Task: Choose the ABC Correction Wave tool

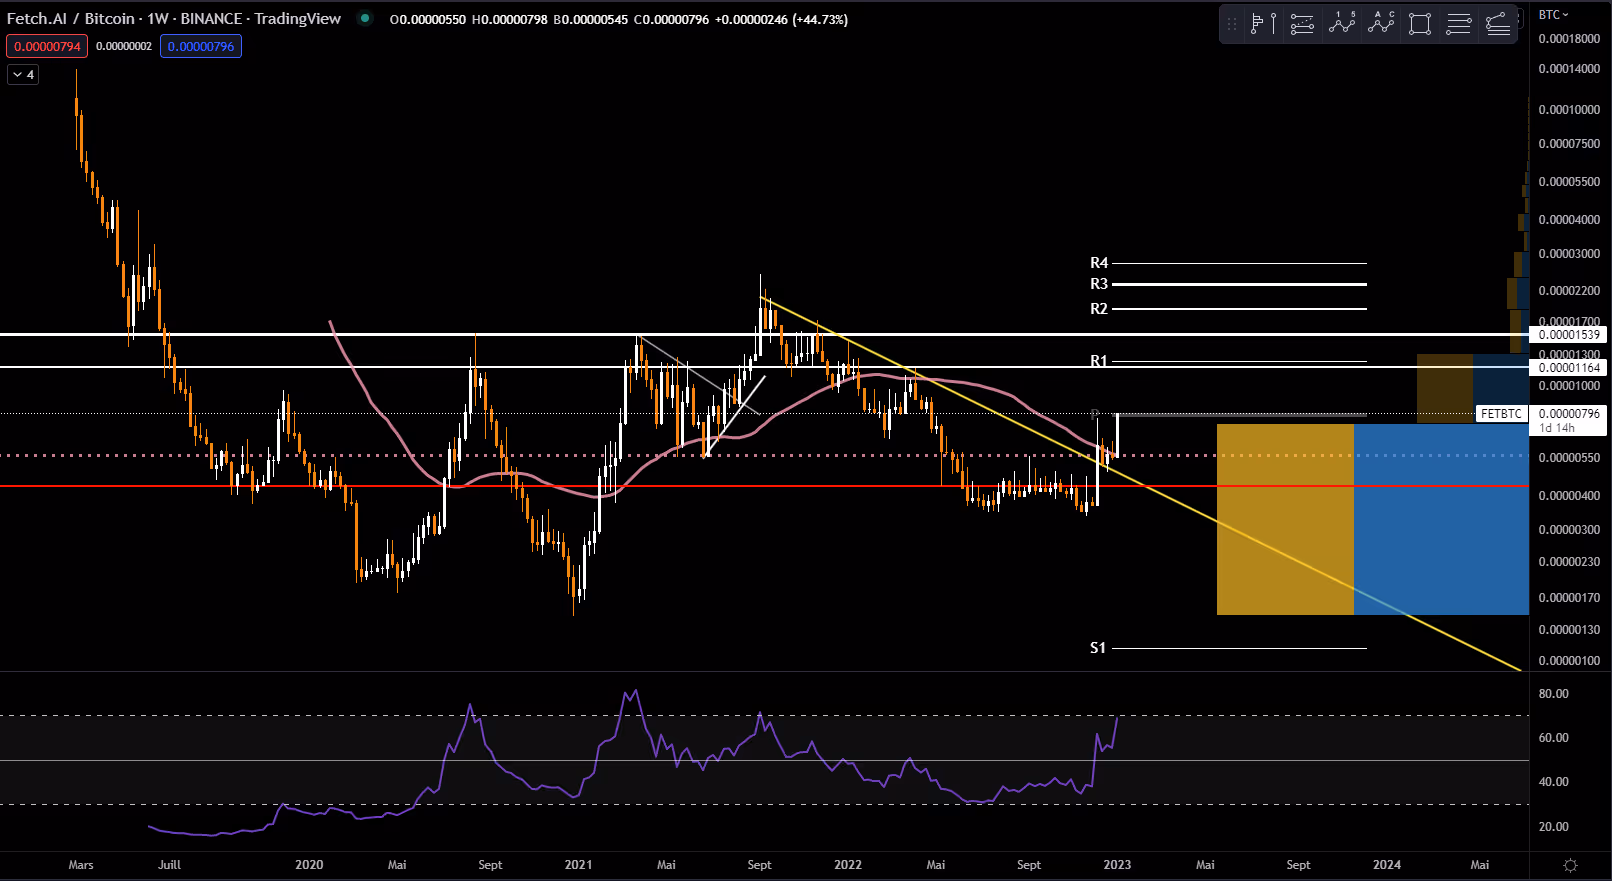Action: 1381,24
